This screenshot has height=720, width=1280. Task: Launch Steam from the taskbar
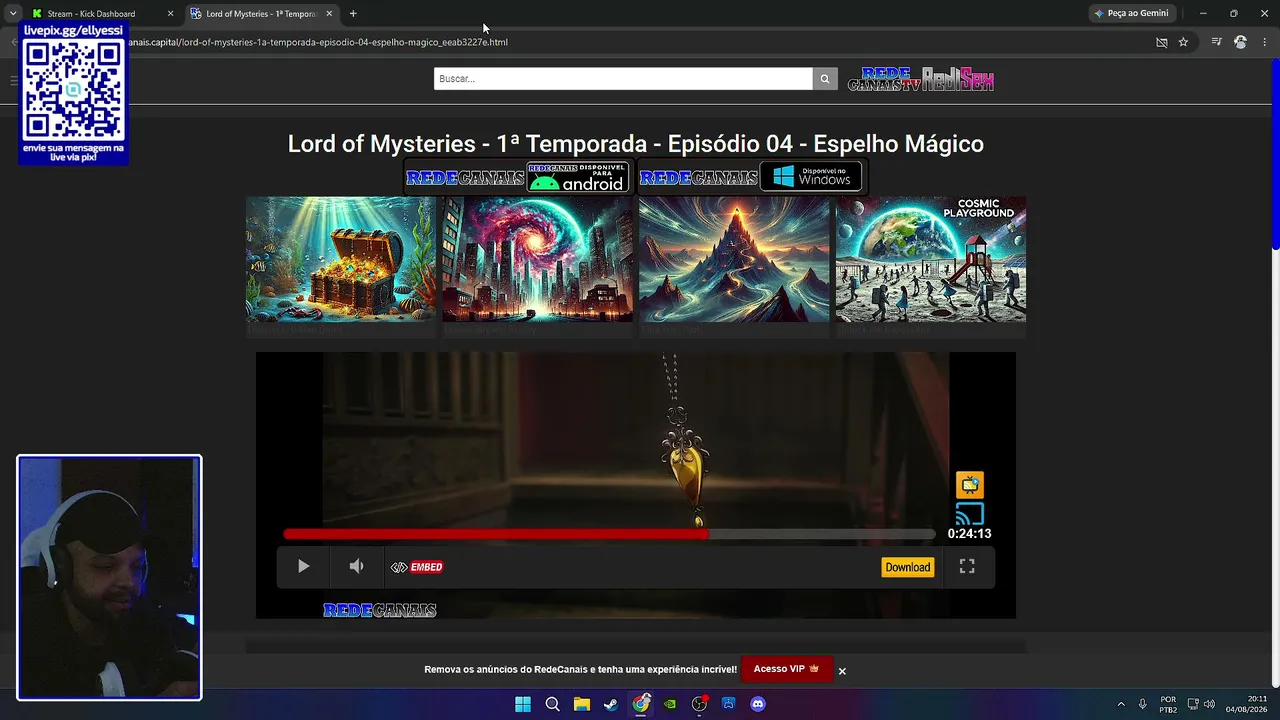pyautogui.click(x=611, y=704)
